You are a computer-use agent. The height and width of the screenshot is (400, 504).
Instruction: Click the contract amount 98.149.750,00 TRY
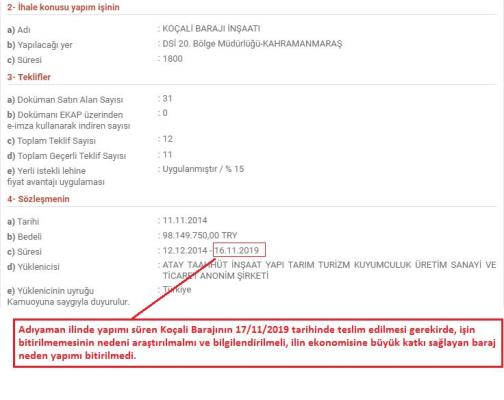pos(200,235)
